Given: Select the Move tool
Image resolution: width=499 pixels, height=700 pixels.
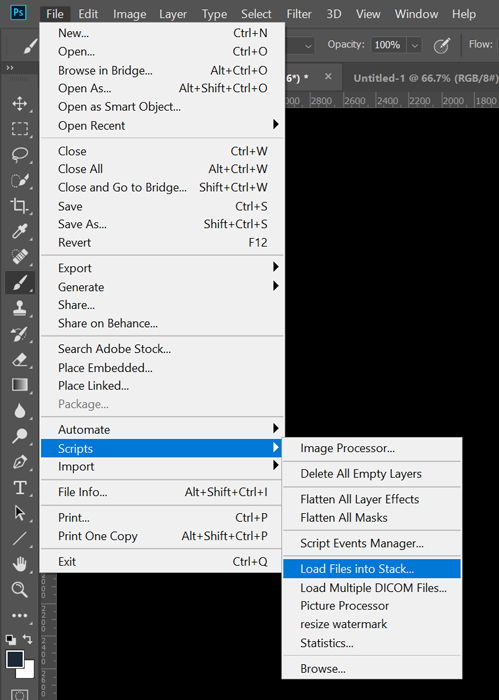Looking at the screenshot, I should coord(19,104).
